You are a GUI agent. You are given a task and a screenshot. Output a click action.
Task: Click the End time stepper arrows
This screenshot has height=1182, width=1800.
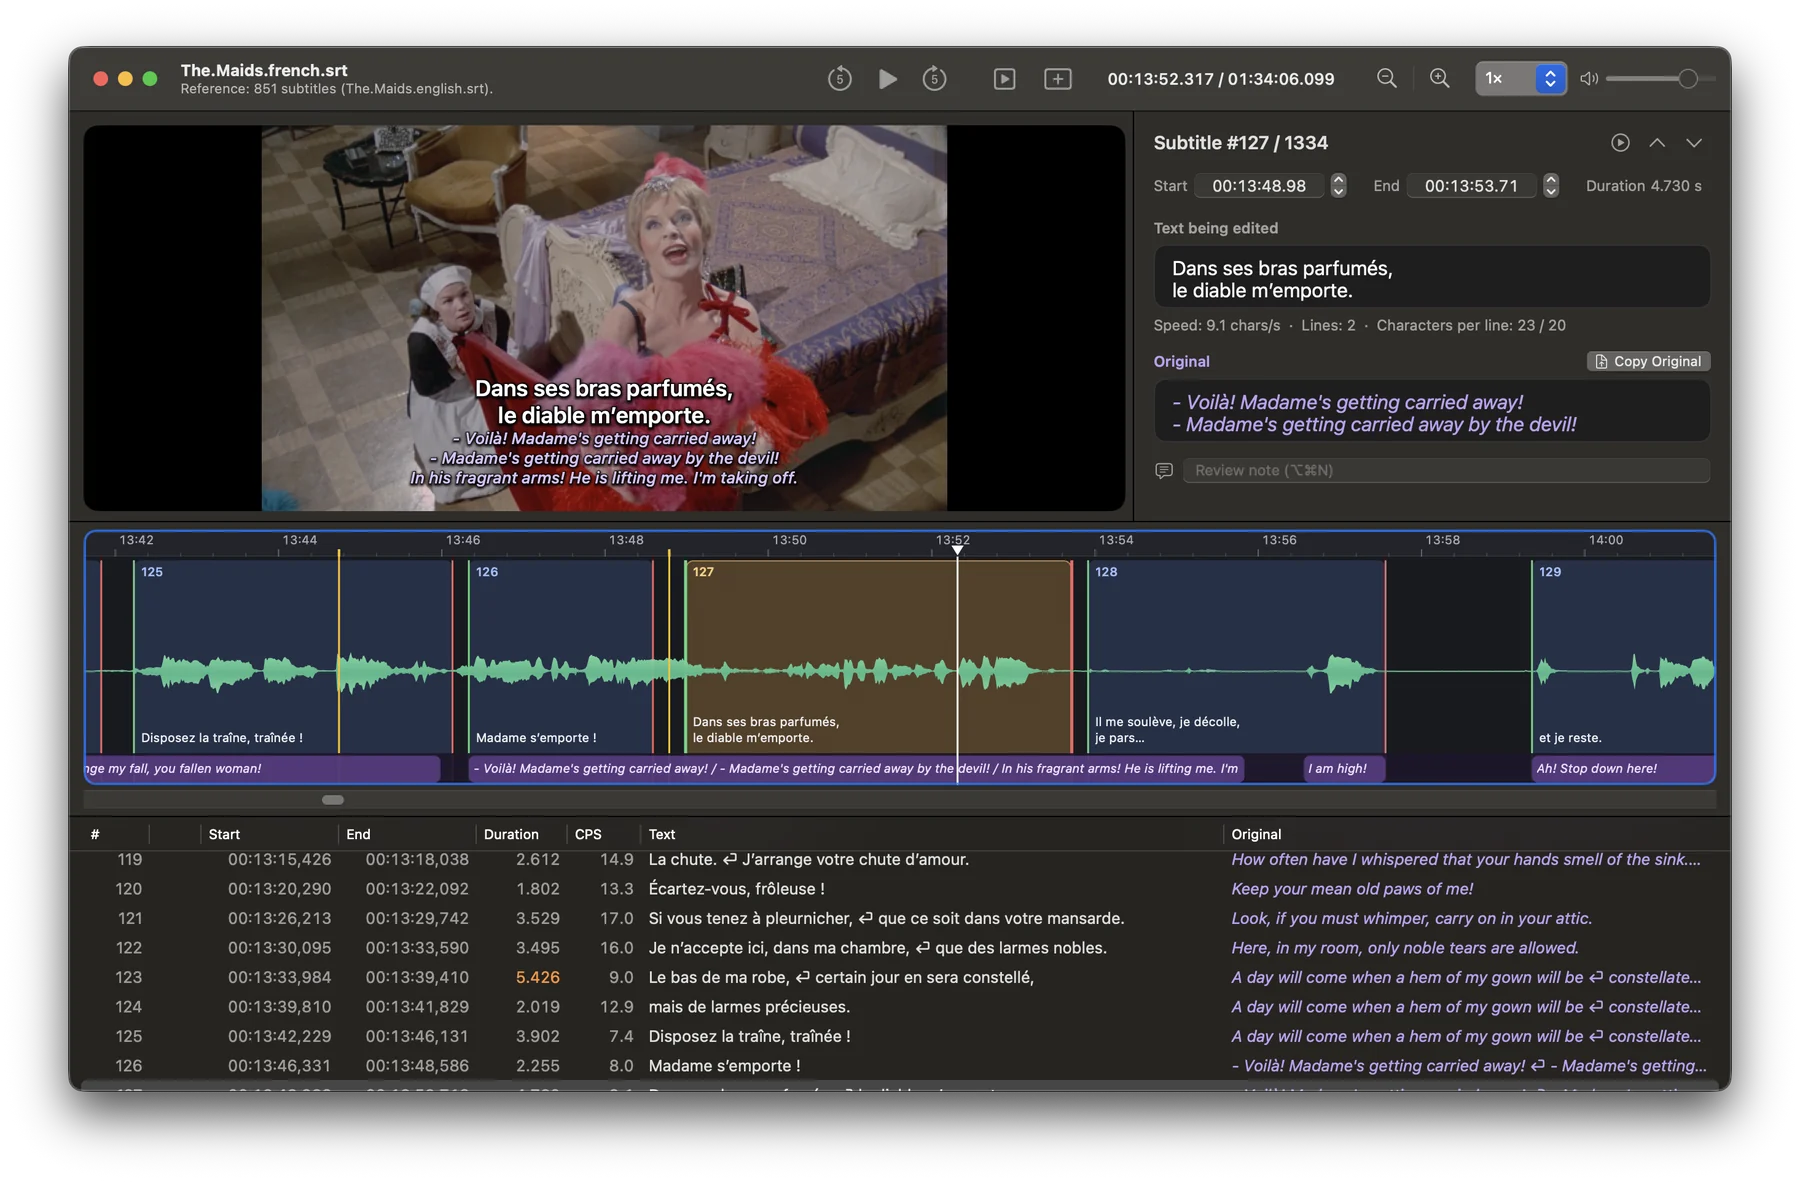coord(1551,186)
